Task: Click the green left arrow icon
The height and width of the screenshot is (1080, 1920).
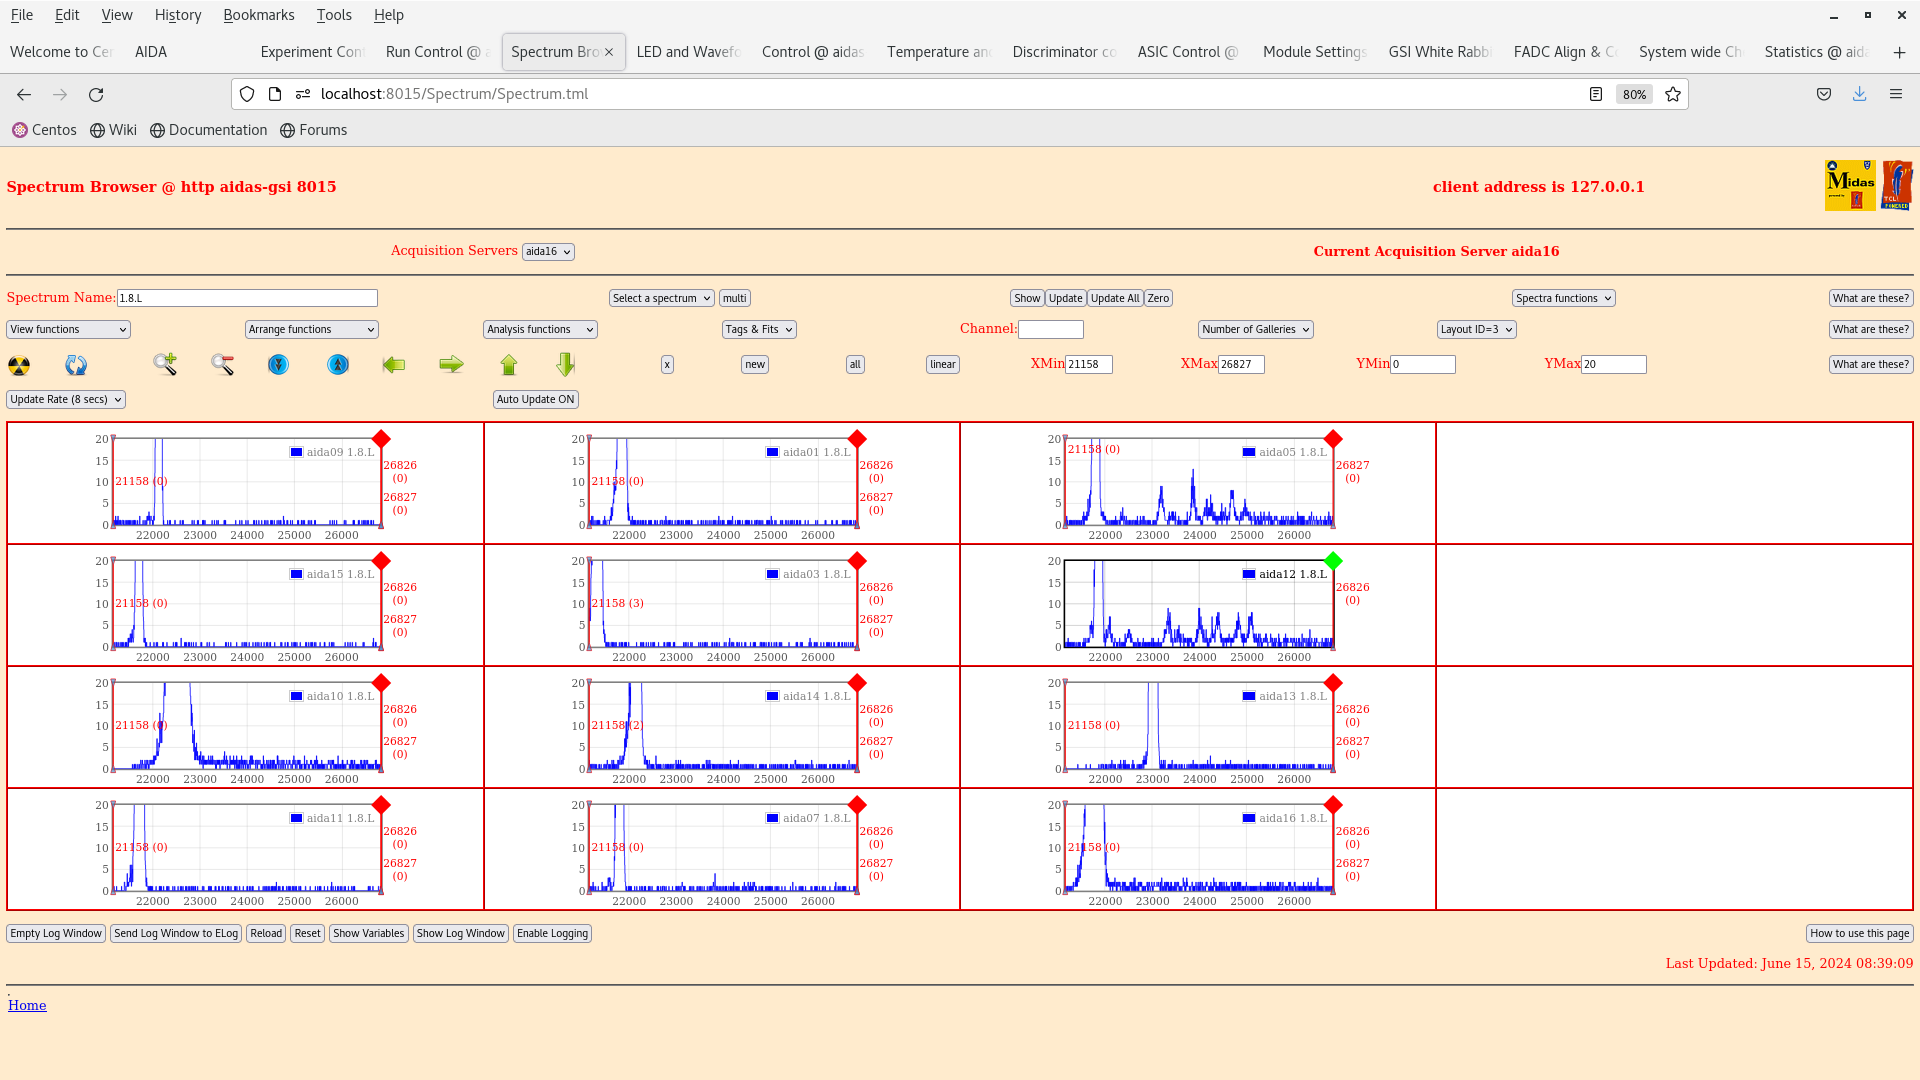Action: (x=394, y=364)
